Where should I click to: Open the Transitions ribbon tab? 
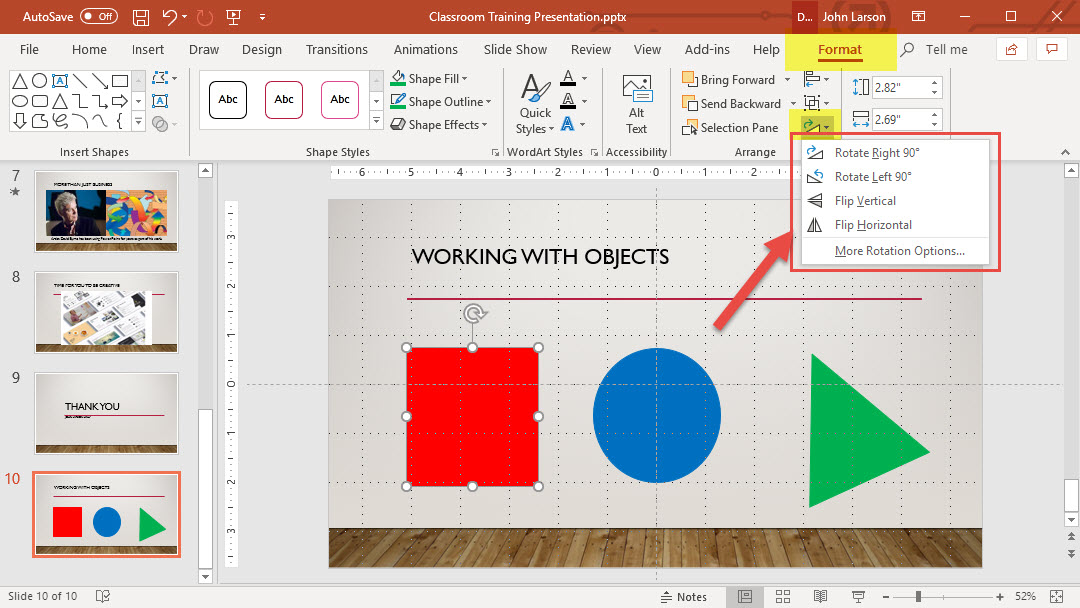337,50
